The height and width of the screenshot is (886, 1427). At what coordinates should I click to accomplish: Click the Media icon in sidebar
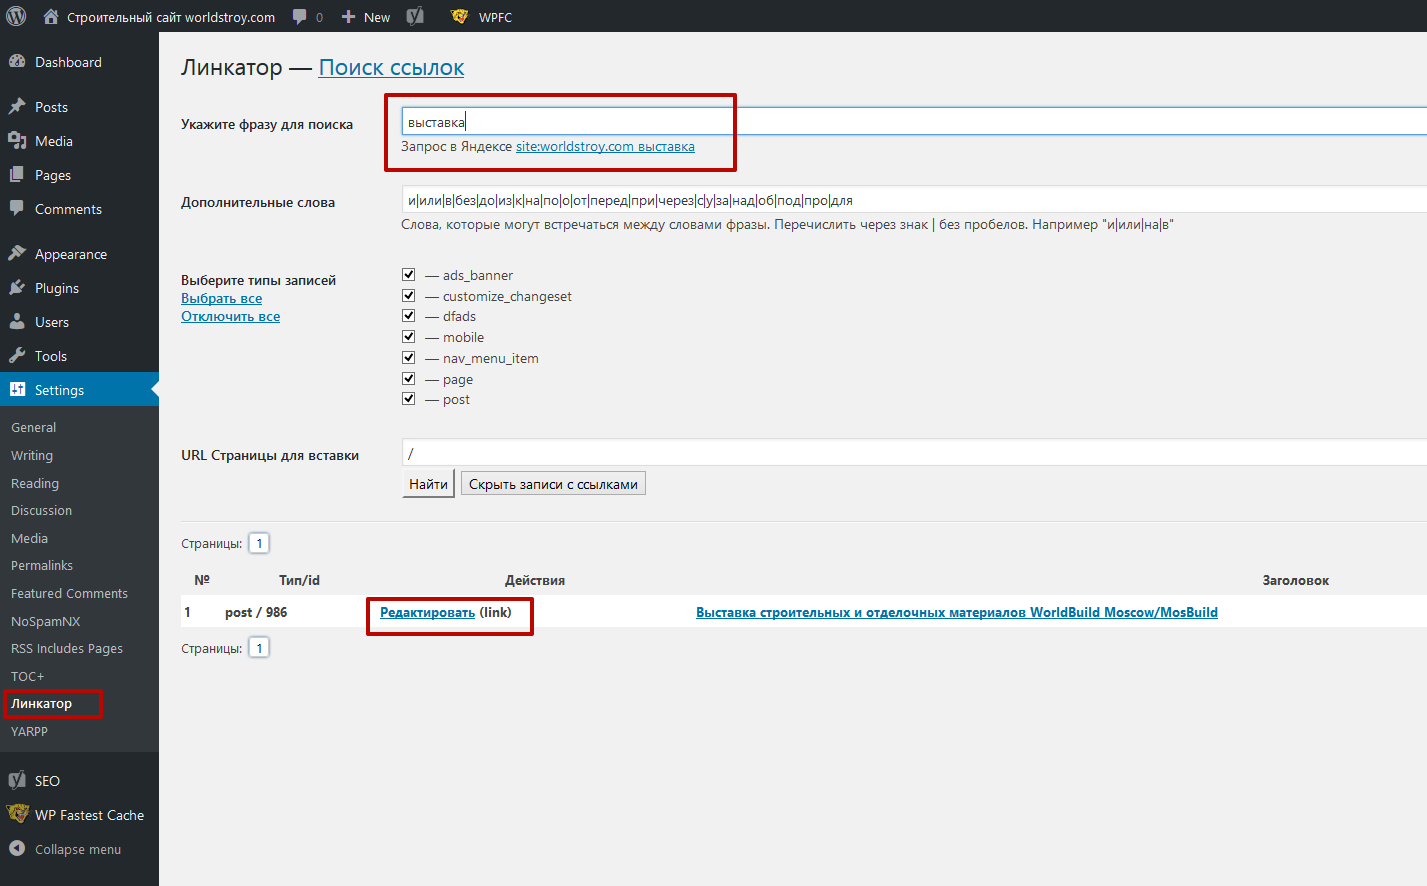coord(17,141)
